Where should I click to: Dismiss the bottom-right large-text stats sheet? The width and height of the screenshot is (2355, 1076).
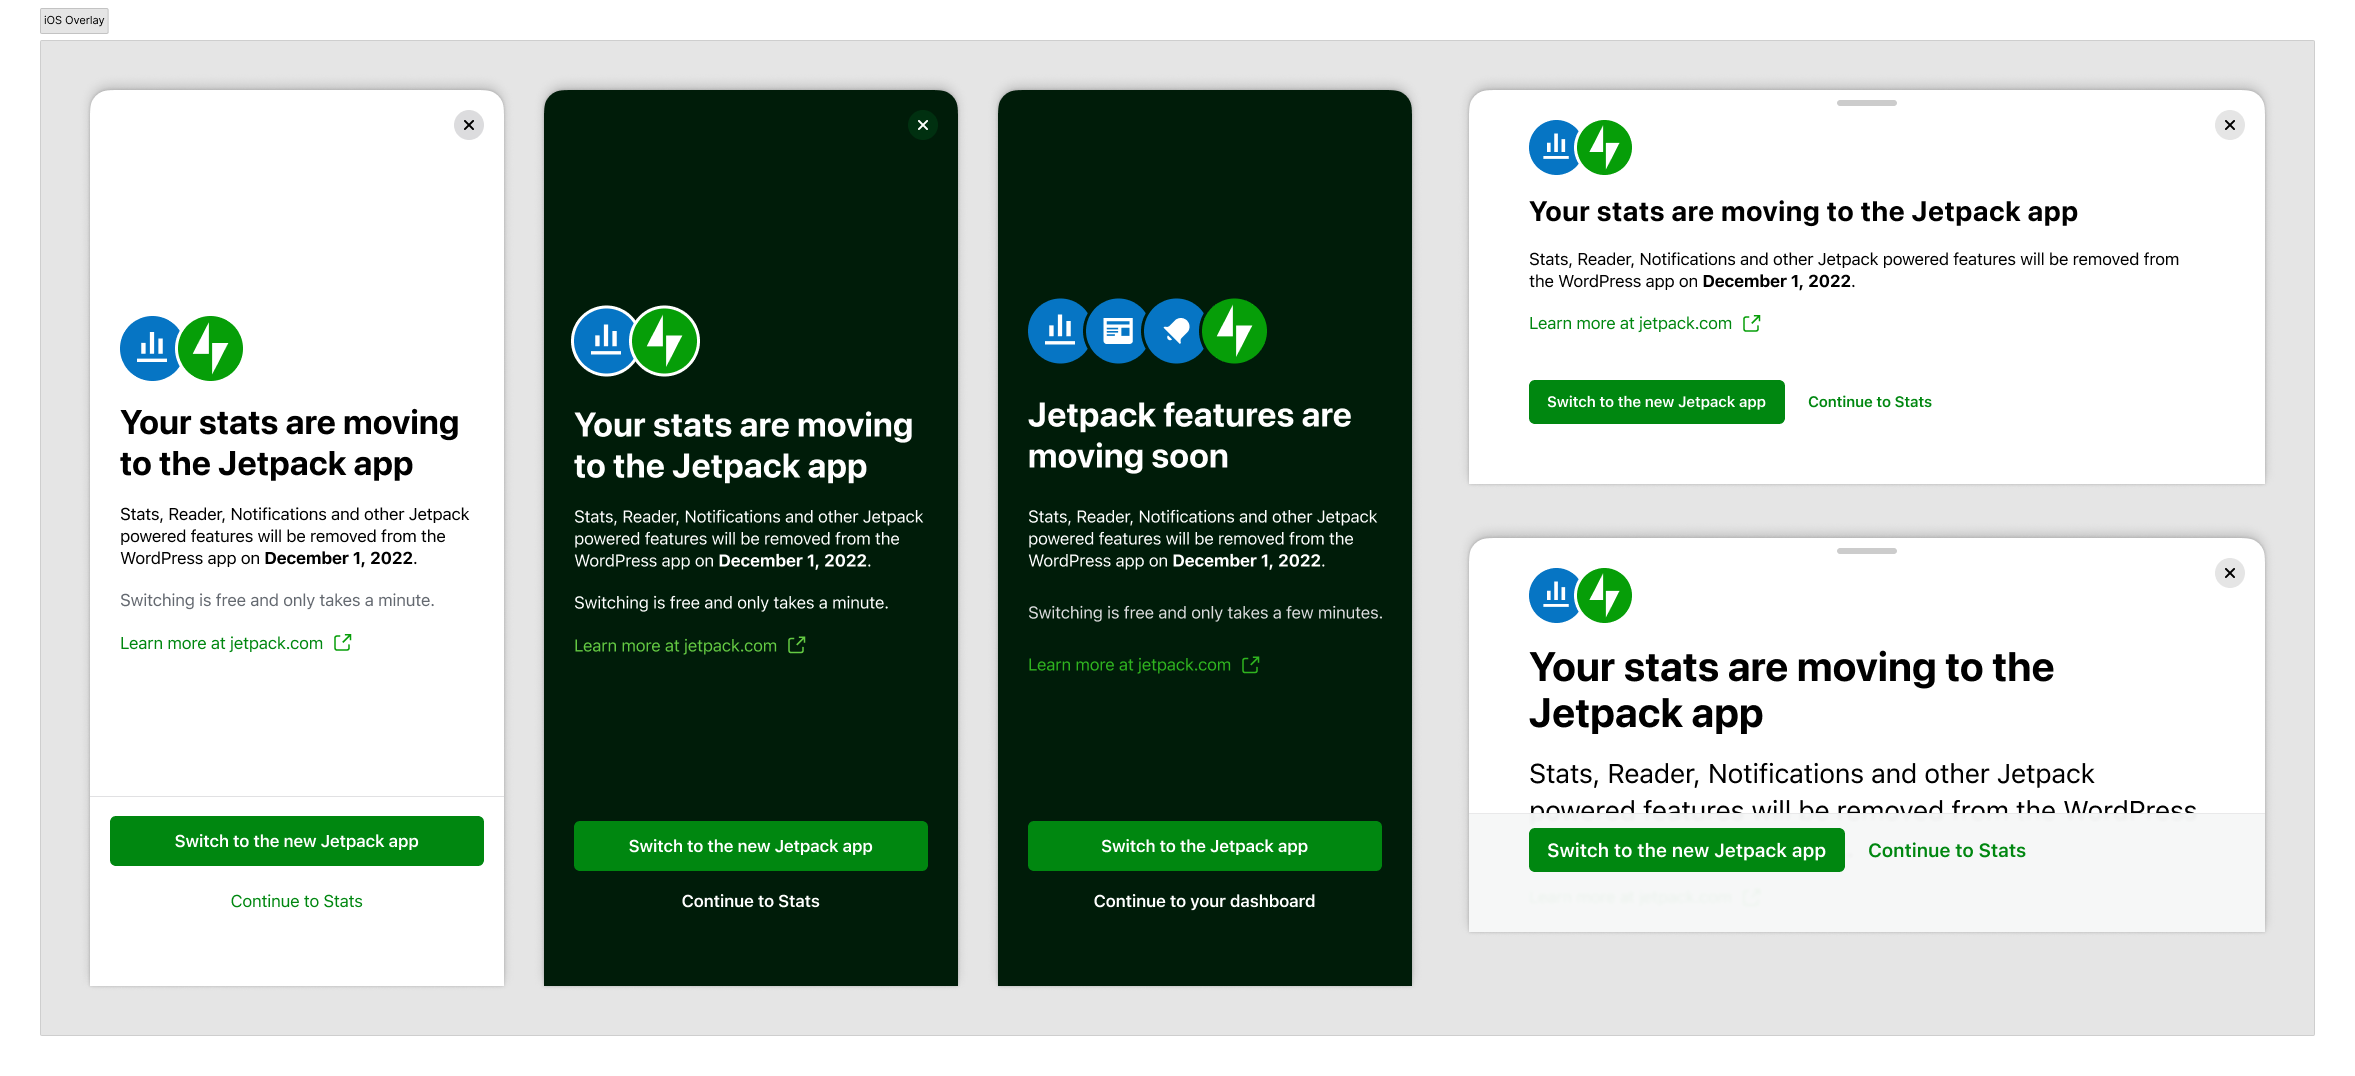coord(2230,573)
